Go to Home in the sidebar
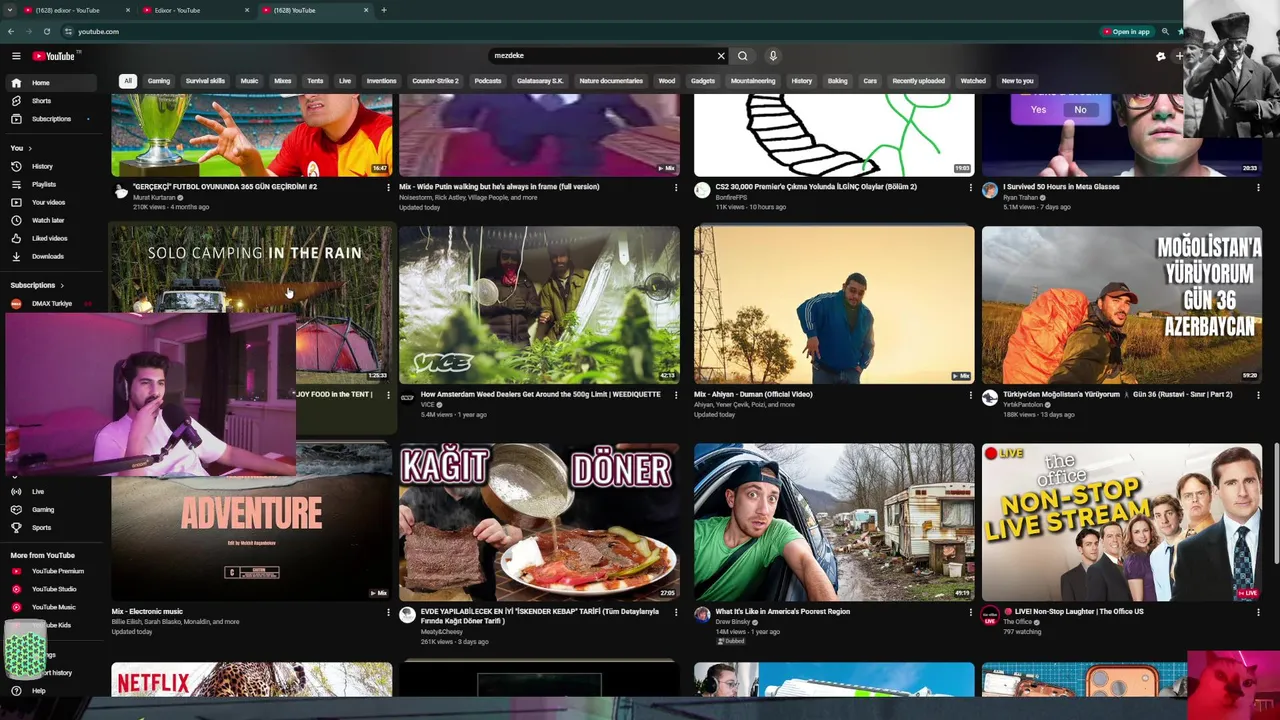1280x720 pixels. click(x=53, y=83)
